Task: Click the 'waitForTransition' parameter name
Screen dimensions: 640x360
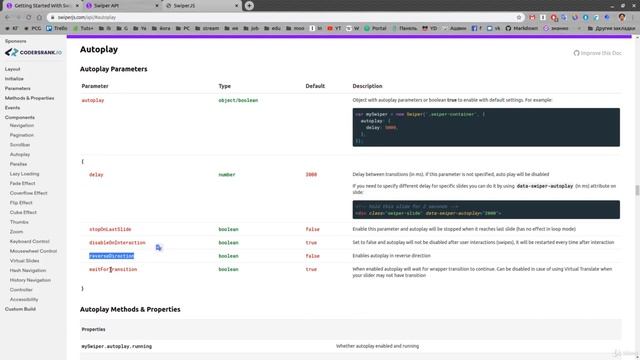Action: (x=113, y=269)
